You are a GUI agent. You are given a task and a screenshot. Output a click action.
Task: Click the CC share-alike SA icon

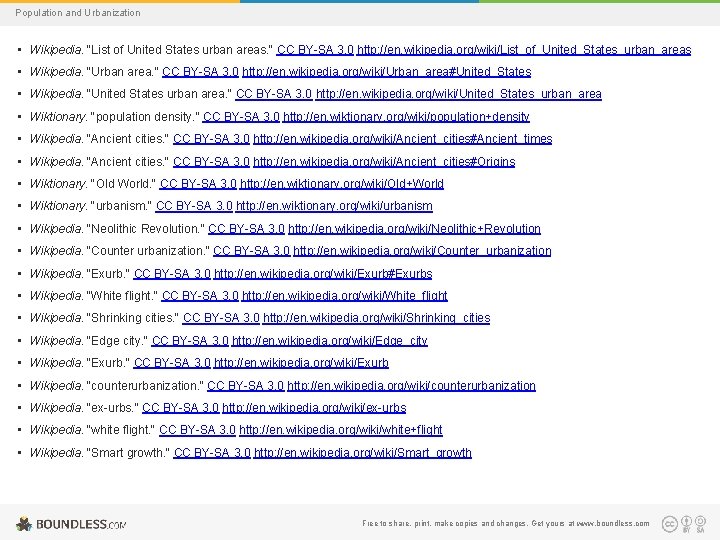click(700, 523)
